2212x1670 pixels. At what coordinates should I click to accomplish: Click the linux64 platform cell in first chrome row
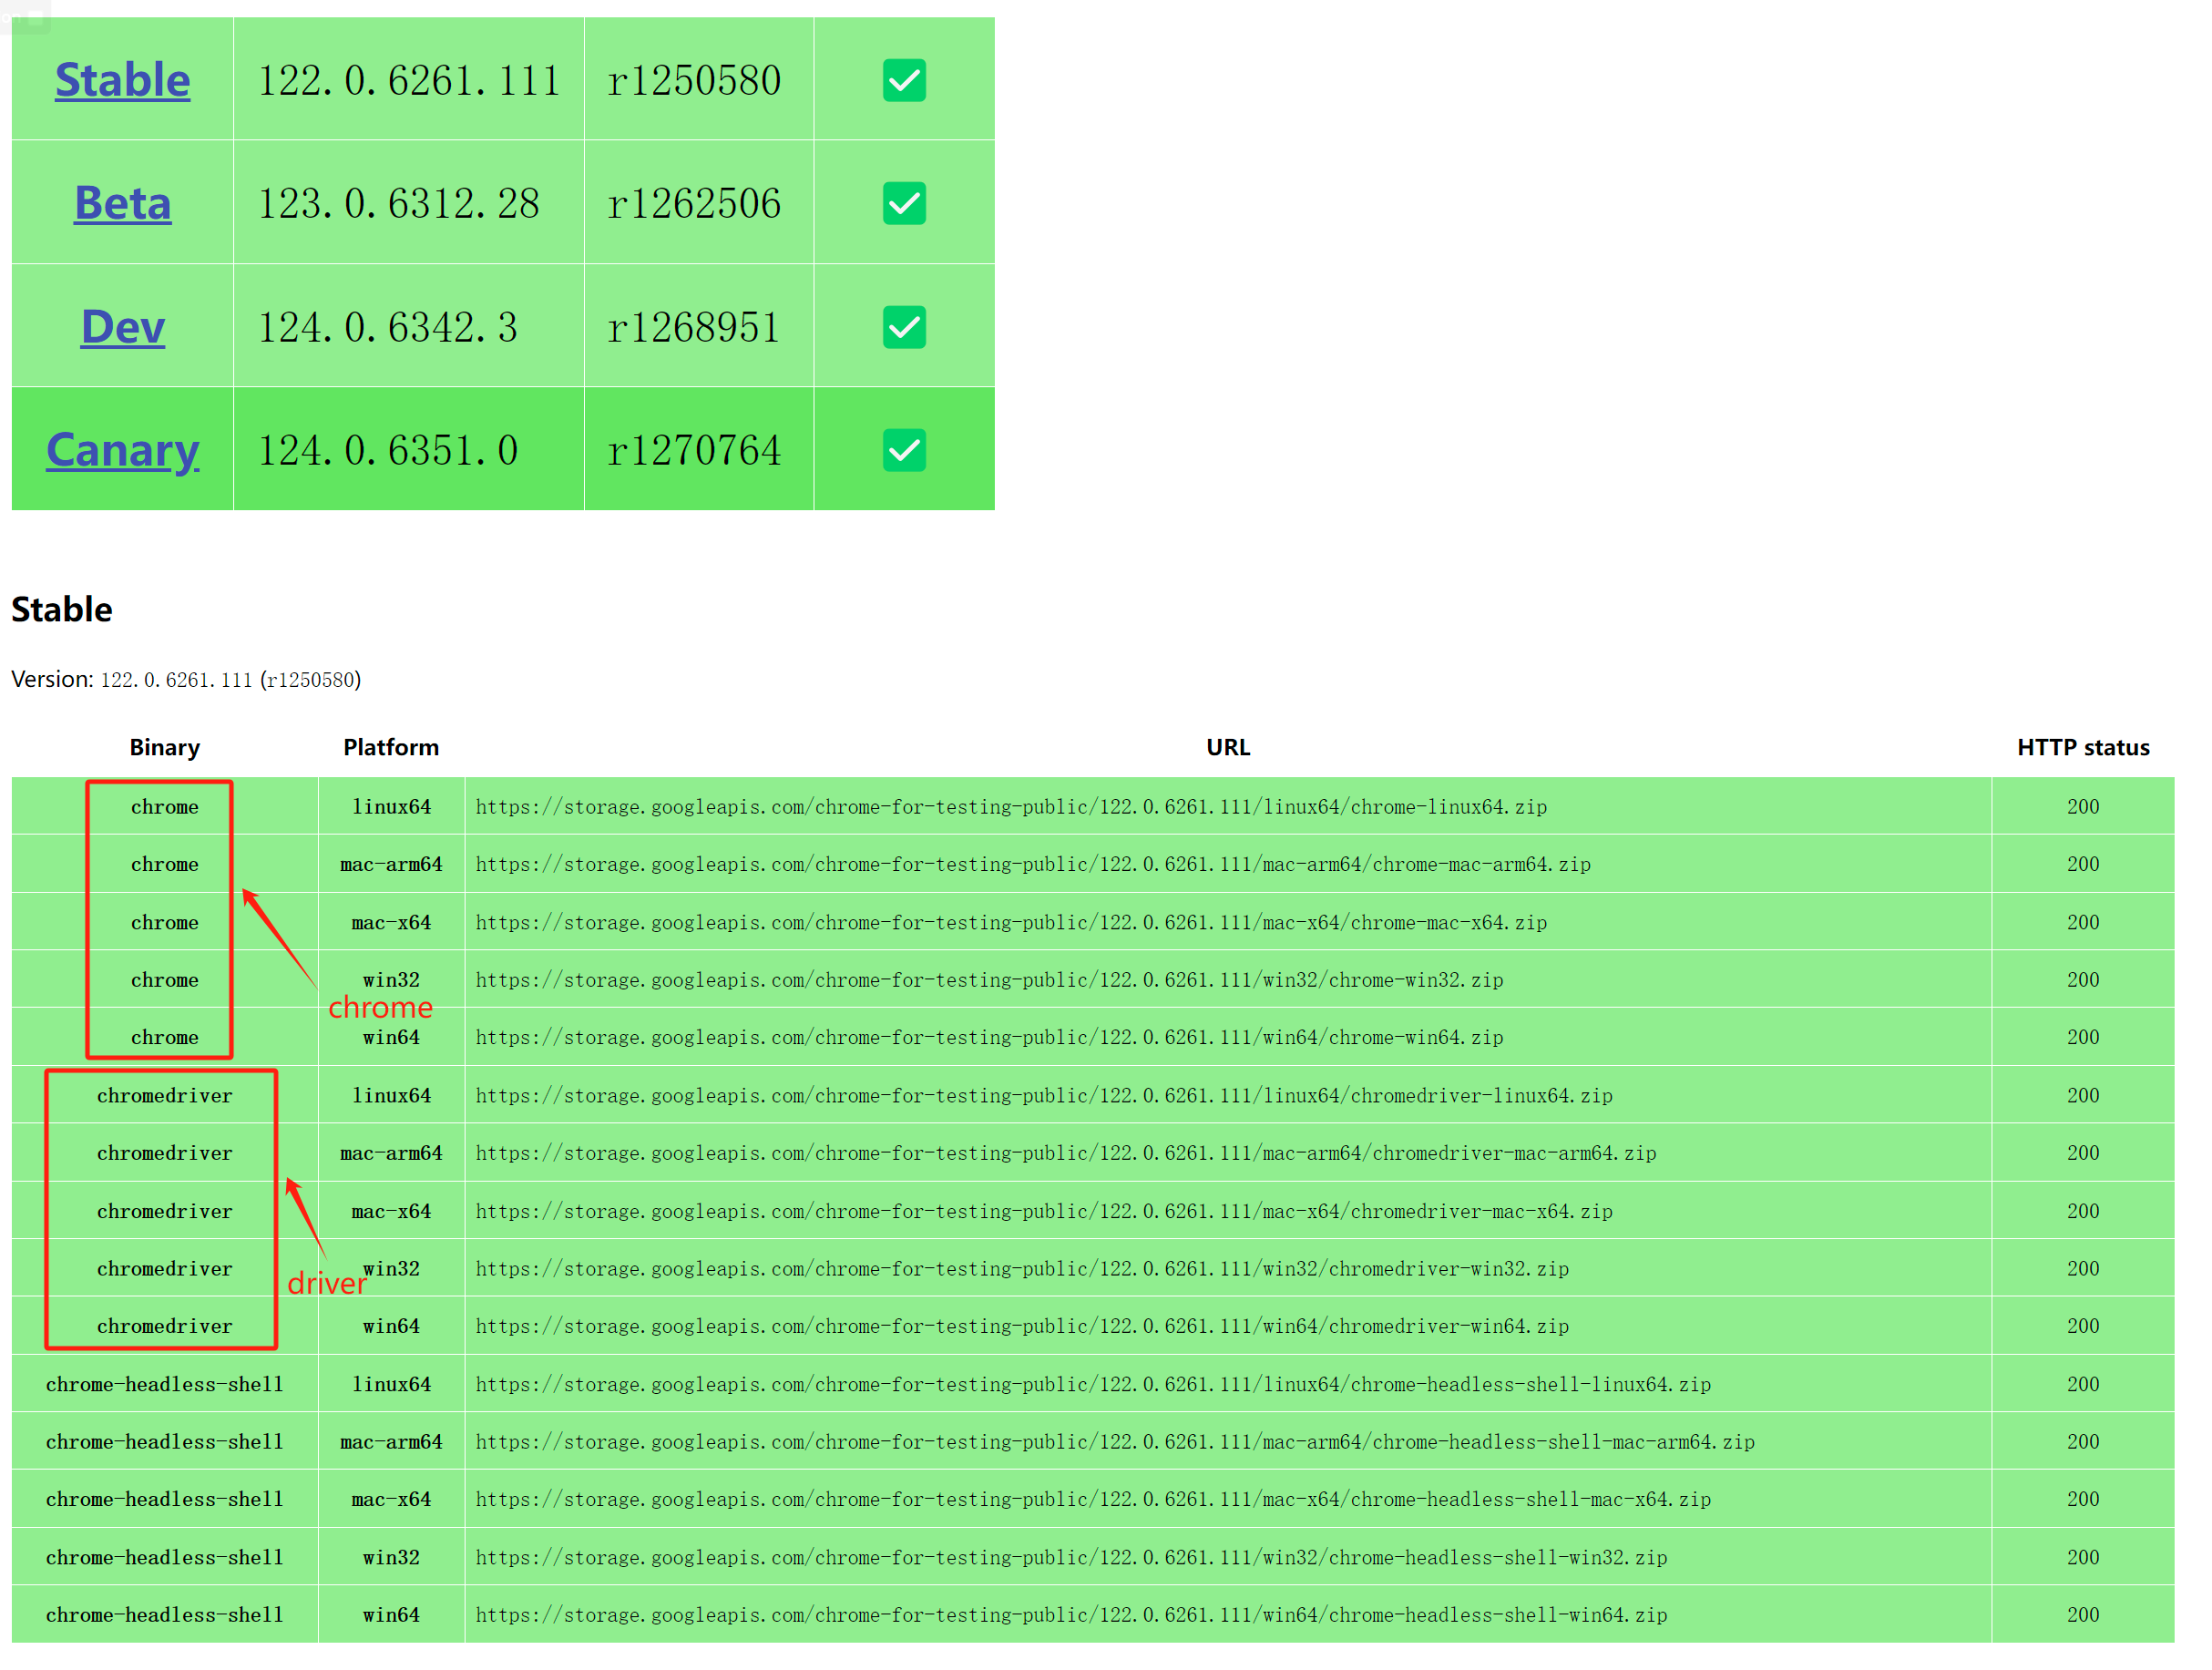[x=391, y=807]
